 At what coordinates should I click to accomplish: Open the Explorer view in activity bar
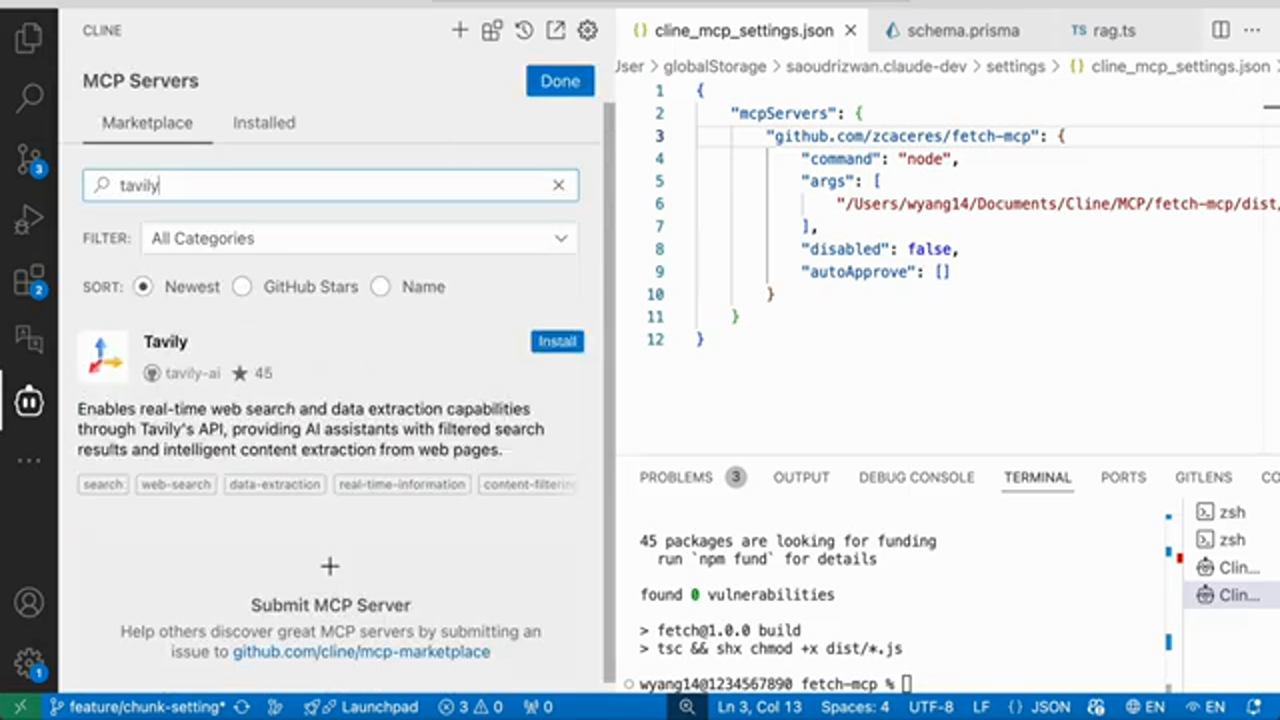pyautogui.click(x=29, y=38)
